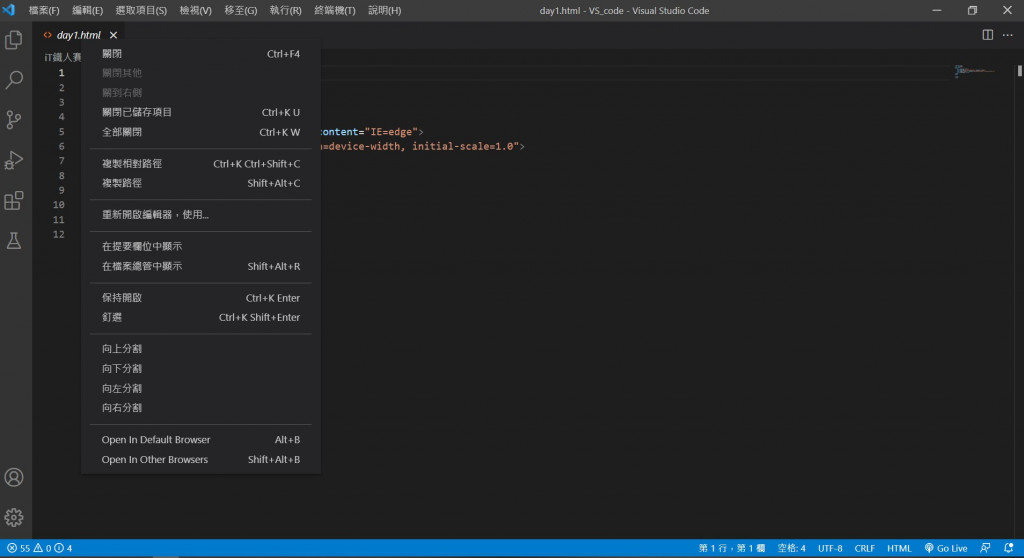This screenshot has height=558, width=1024.
Task: Click line number 12 in gutter
Action: [x=59, y=235]
